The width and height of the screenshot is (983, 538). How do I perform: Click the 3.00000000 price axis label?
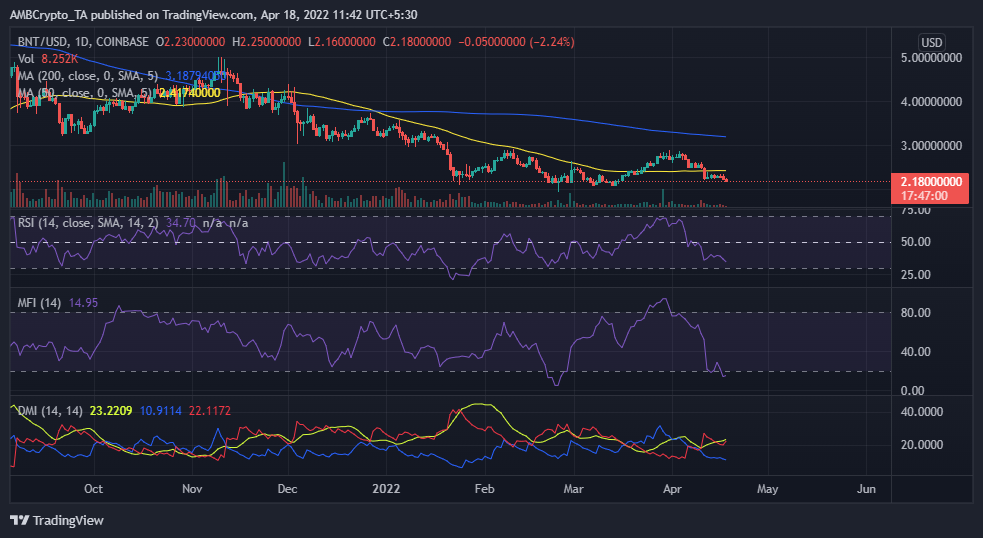(931, 145)
